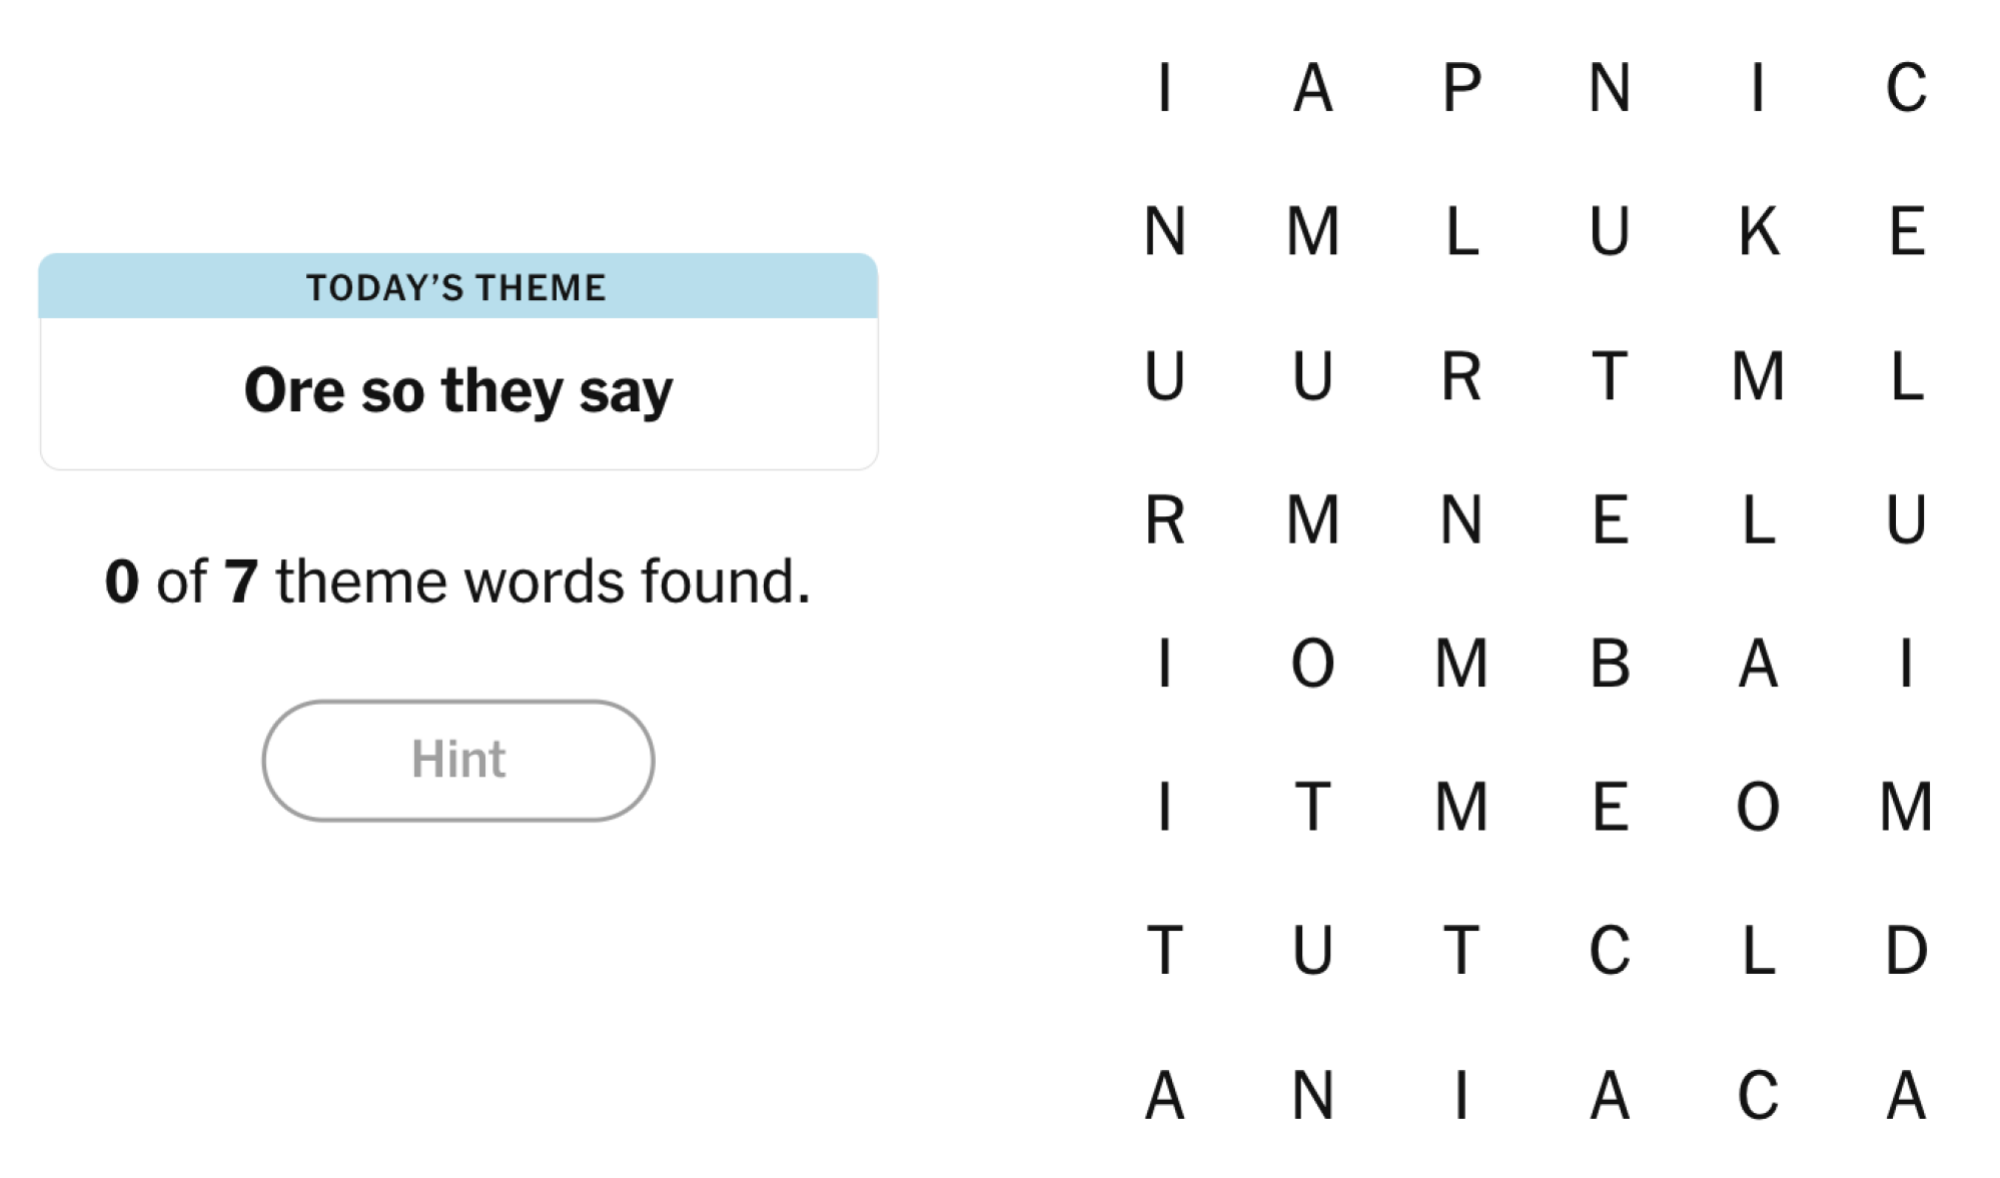This screenshot has height=1178, width=2000.
Task: Select the letter T in the third row
Action: (1613, 378)
